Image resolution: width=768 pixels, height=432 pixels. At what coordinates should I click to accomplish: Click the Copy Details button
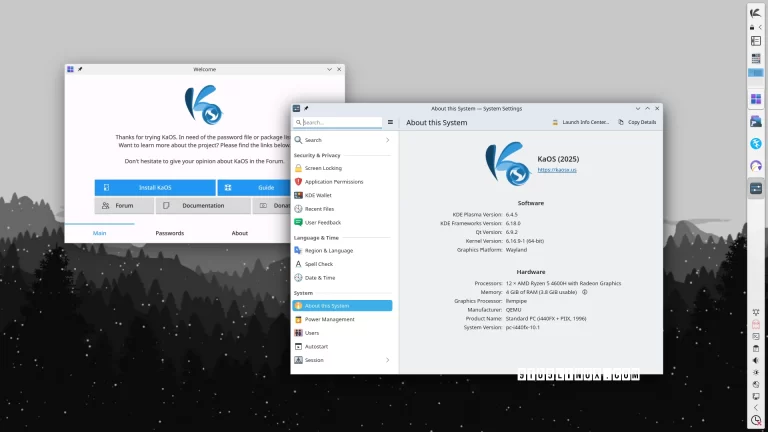tap(637, 122)
